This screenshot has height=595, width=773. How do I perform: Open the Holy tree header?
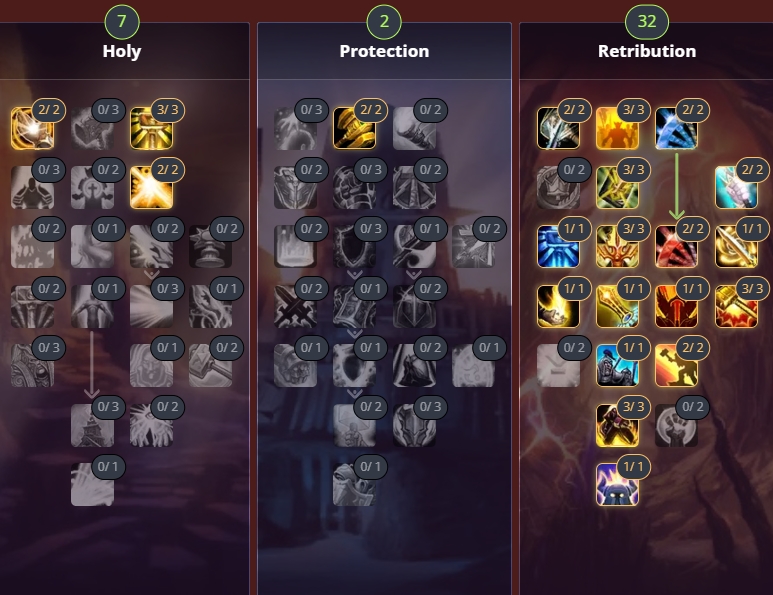click(x=122, y=51)
